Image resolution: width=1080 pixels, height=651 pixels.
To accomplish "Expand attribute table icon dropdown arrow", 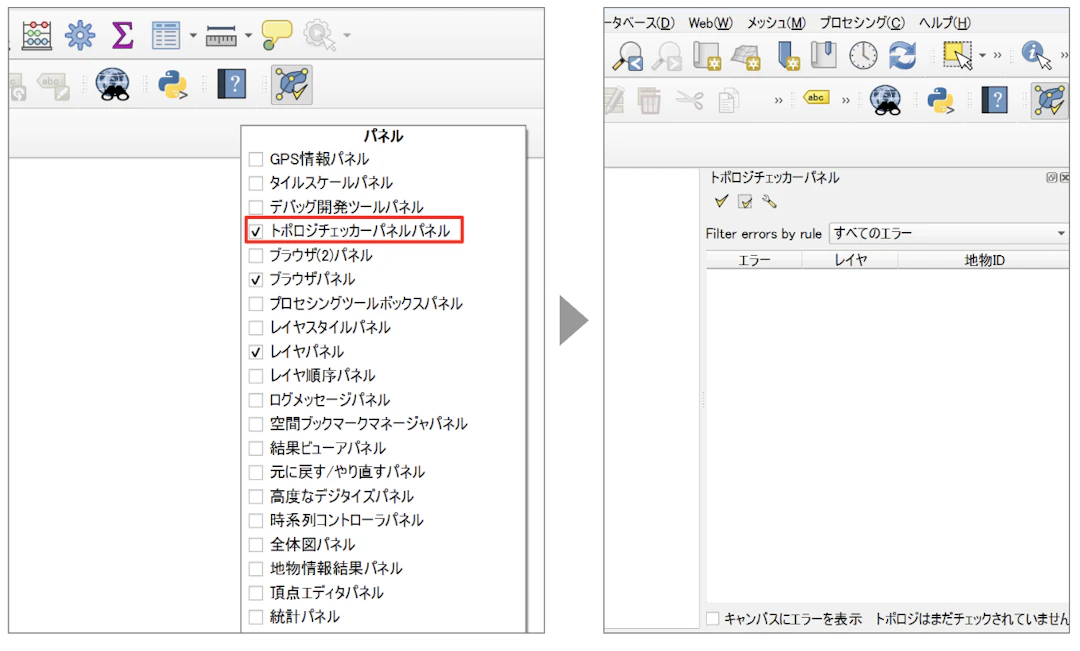I will [193, 35].
